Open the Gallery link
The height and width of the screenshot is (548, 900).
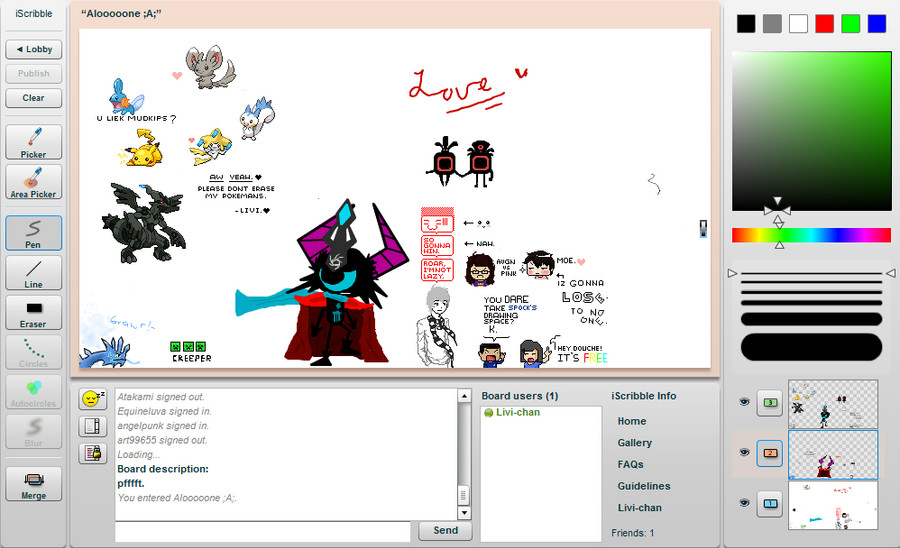[x=634, y=443]
